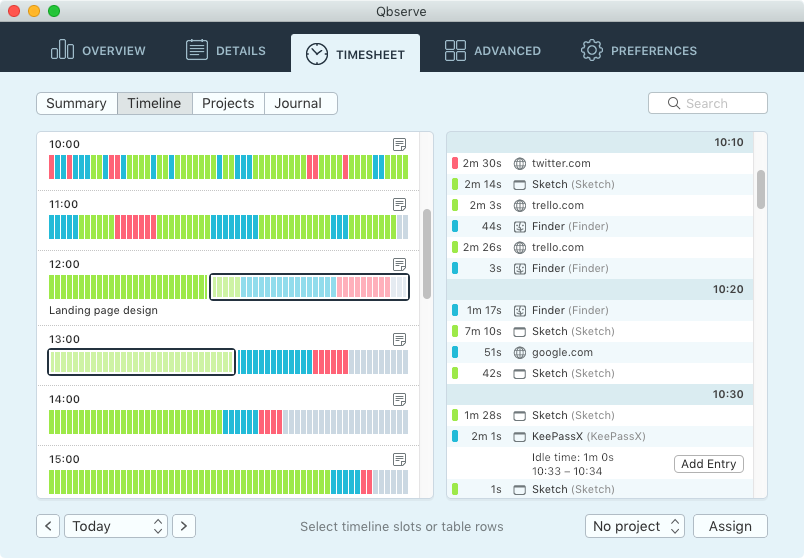Open the No project dropdown
The width and height of the screenshot is (804, 558).
(x=635, y=526)
